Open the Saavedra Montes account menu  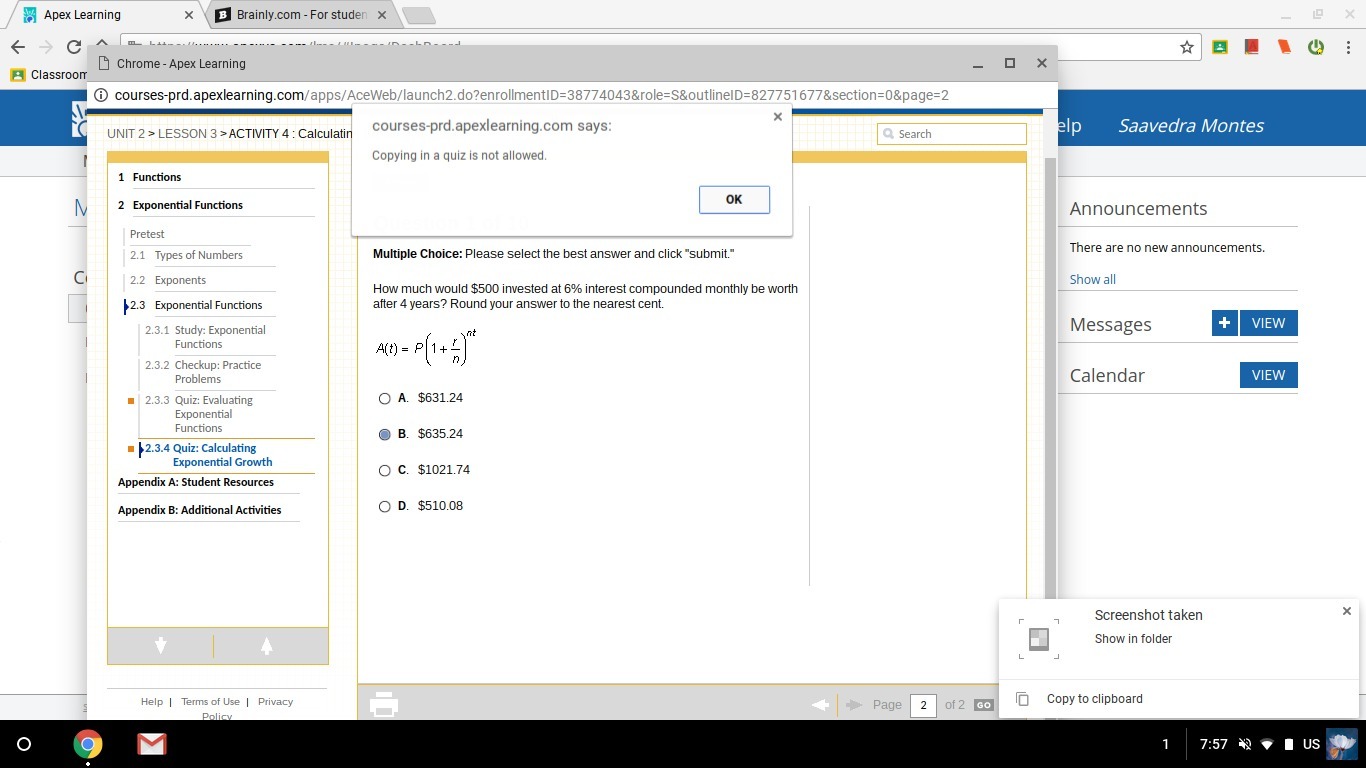click(1191, 126)
